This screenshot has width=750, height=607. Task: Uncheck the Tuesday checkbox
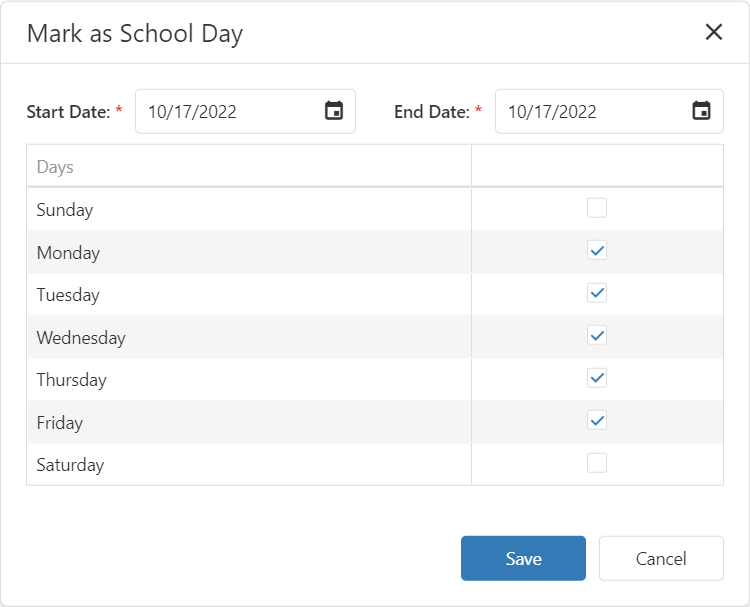click(x=597, y=293)
